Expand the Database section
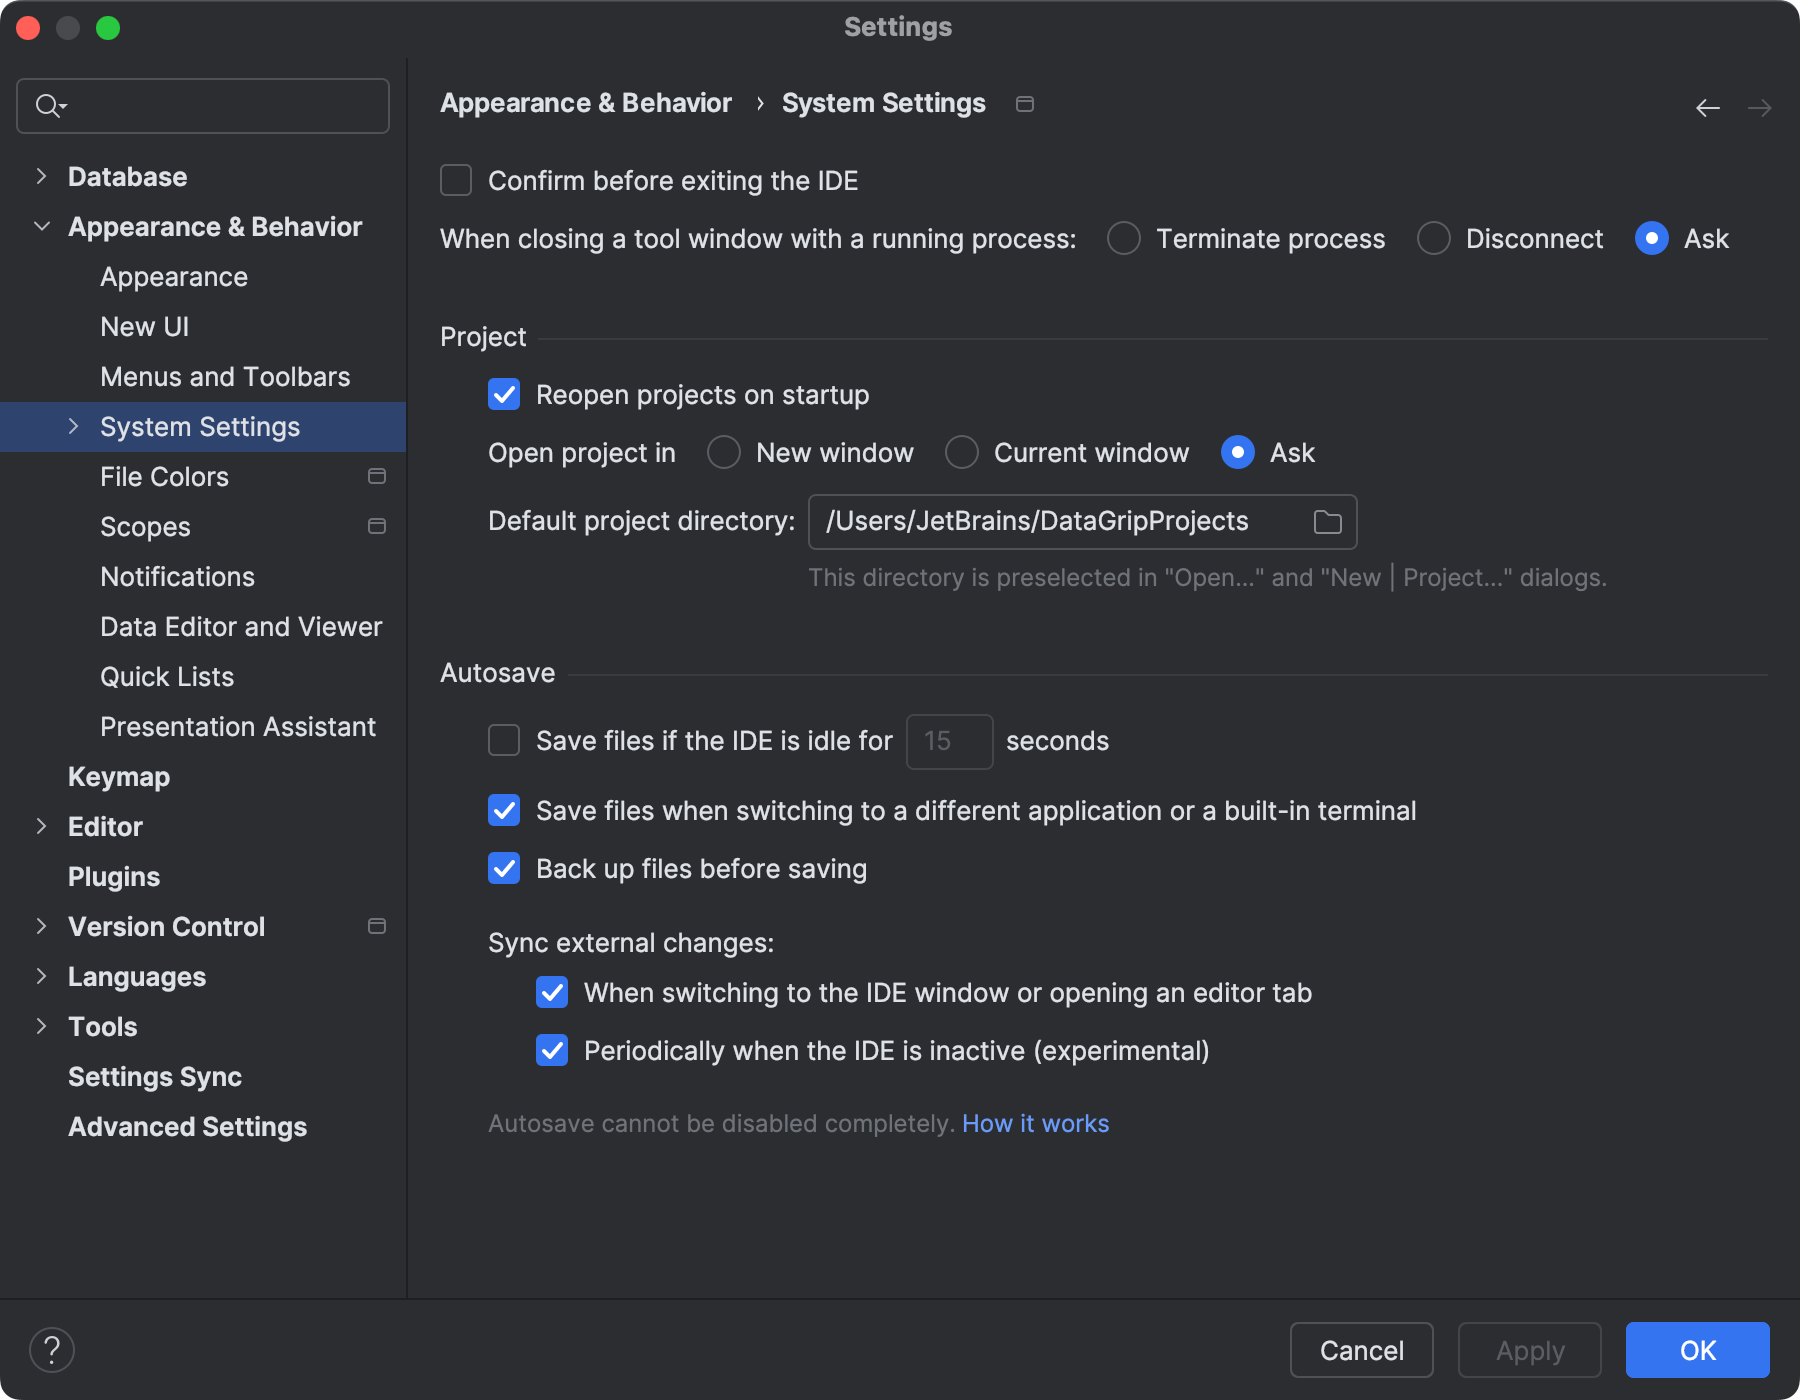This screenshot has width=1800, height=1400. point(41,175)
